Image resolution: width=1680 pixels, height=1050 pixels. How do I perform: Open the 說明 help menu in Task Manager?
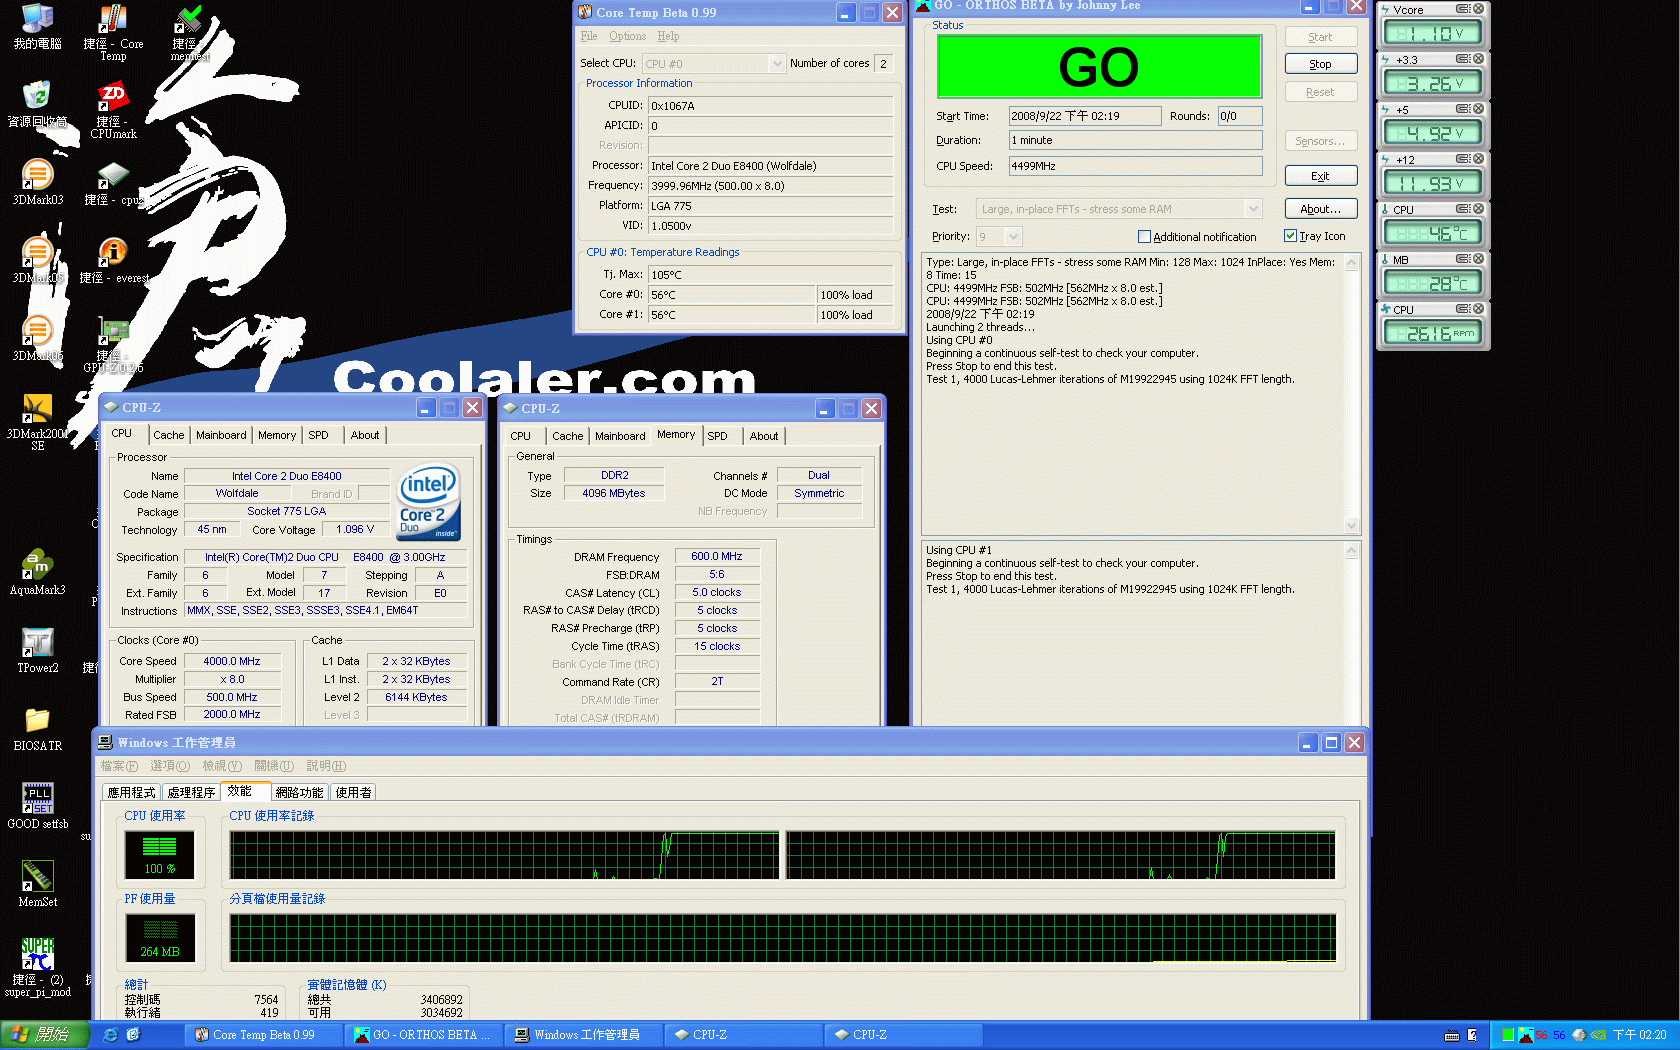pyautogui.click(x=326, y=766)
